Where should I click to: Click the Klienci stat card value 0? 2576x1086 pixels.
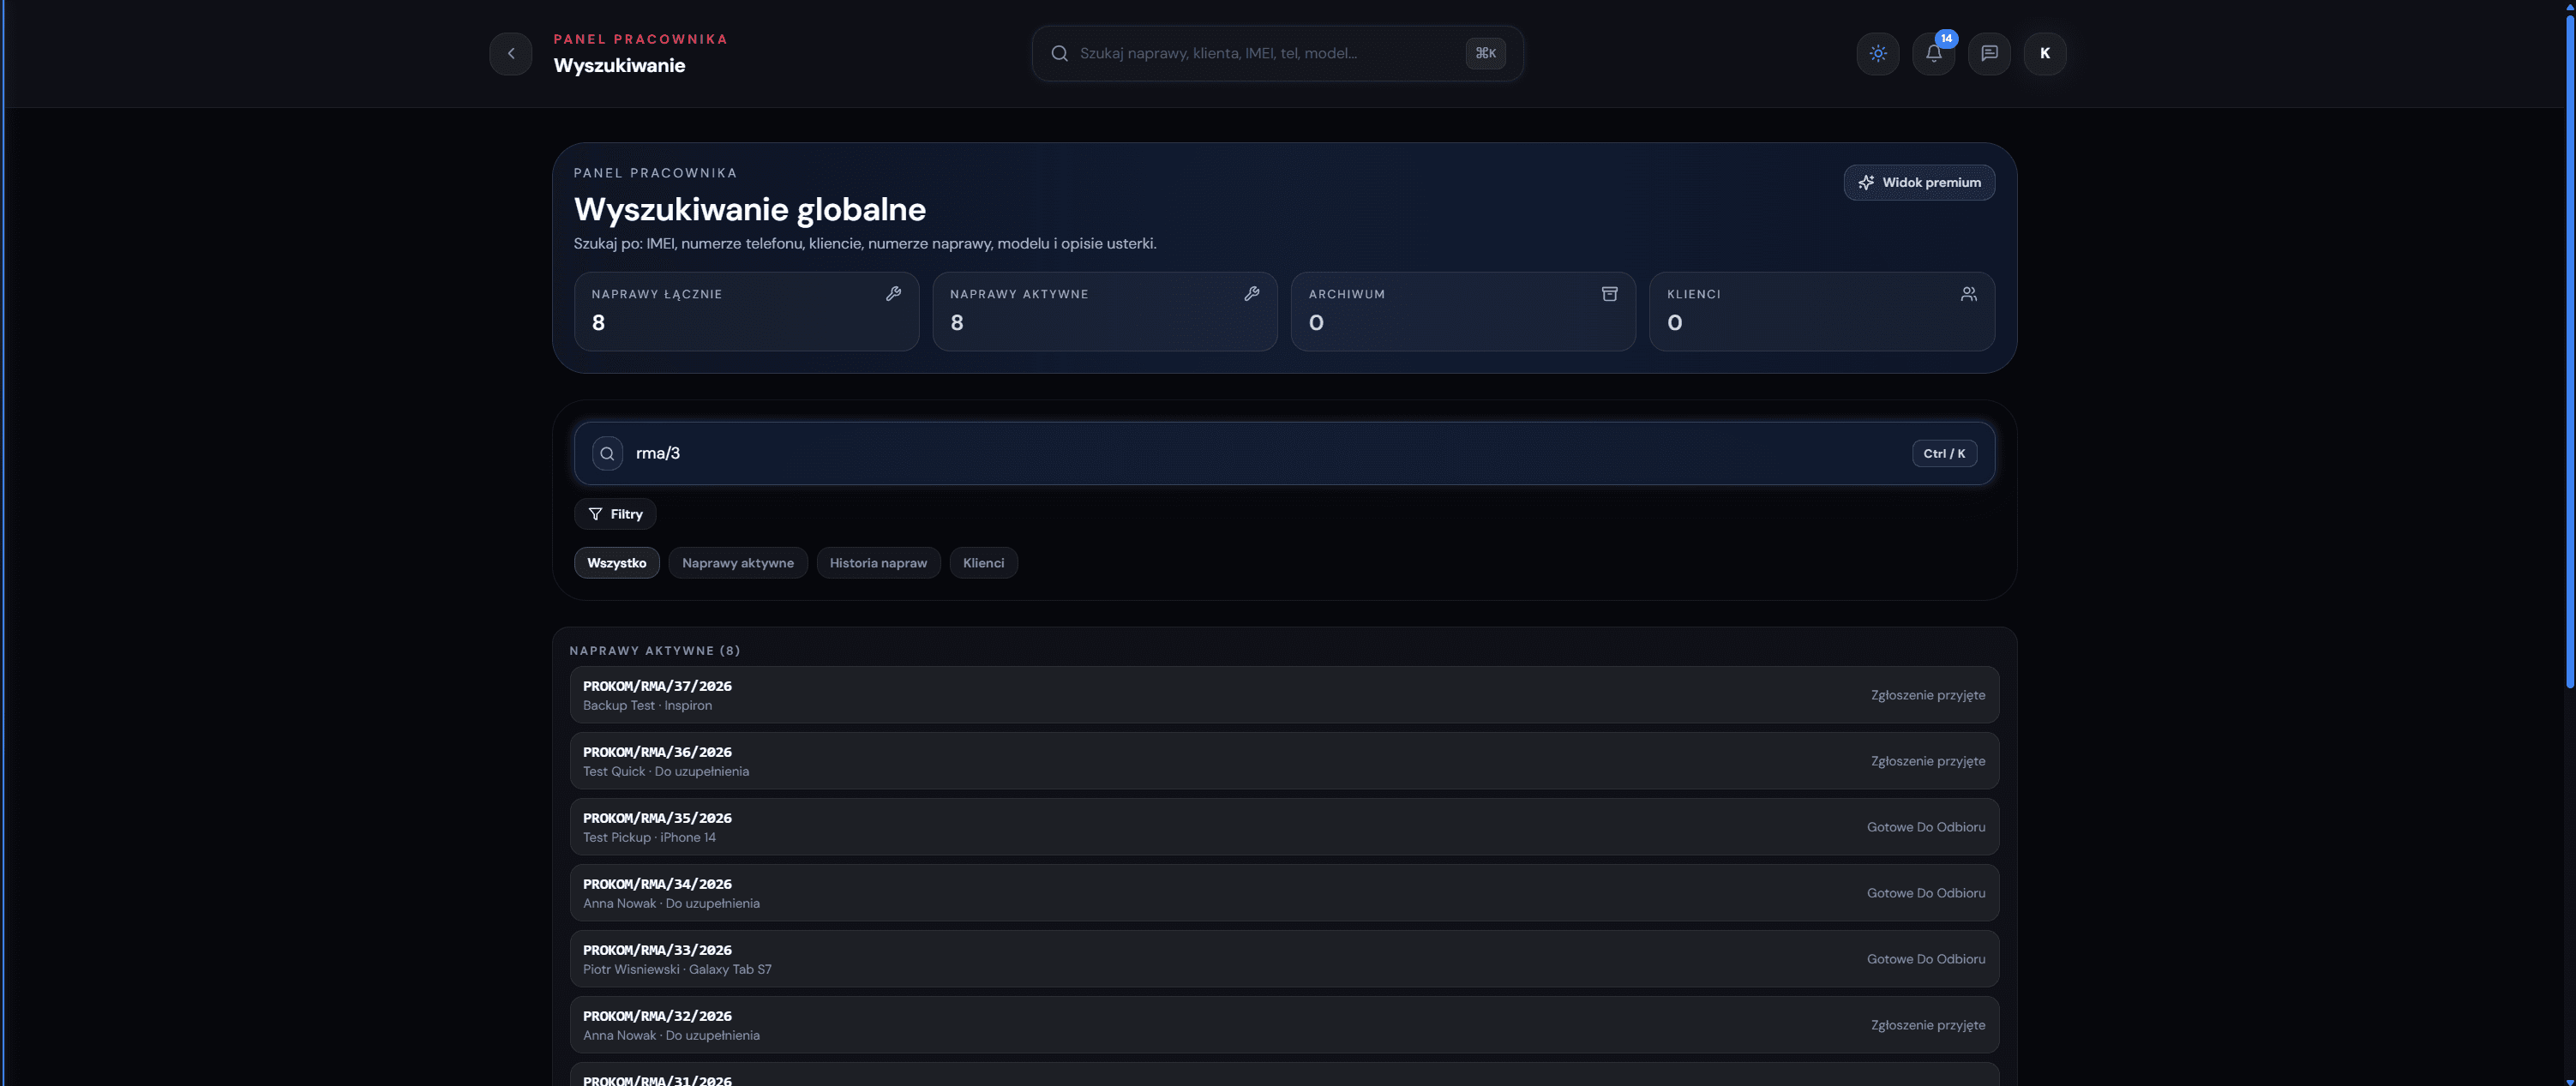coord(1675,322)
